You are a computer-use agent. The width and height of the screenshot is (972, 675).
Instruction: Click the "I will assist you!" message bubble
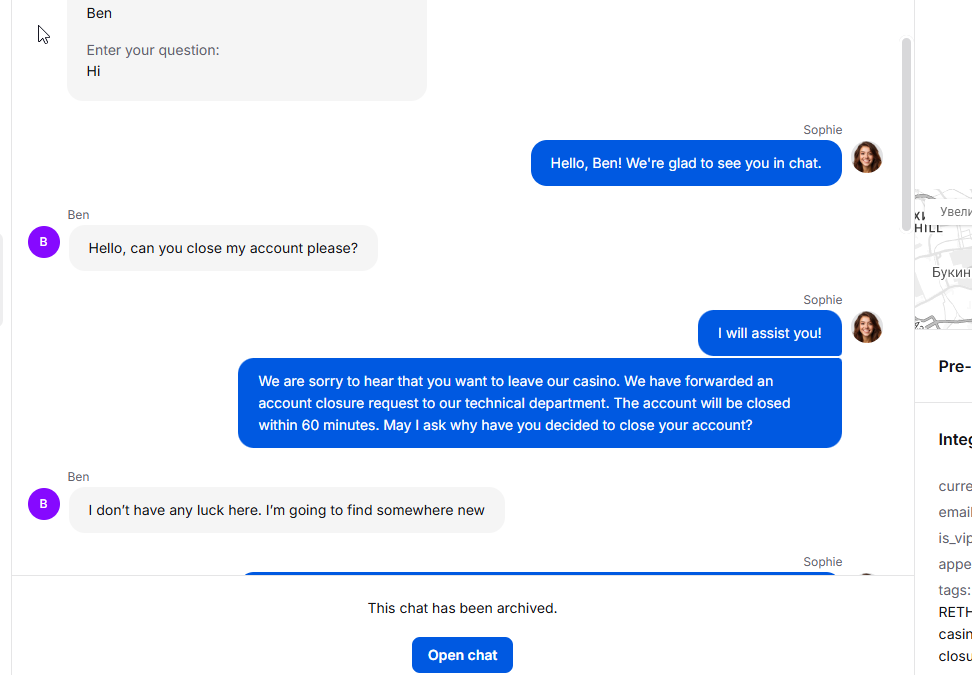tap(769, 333)
